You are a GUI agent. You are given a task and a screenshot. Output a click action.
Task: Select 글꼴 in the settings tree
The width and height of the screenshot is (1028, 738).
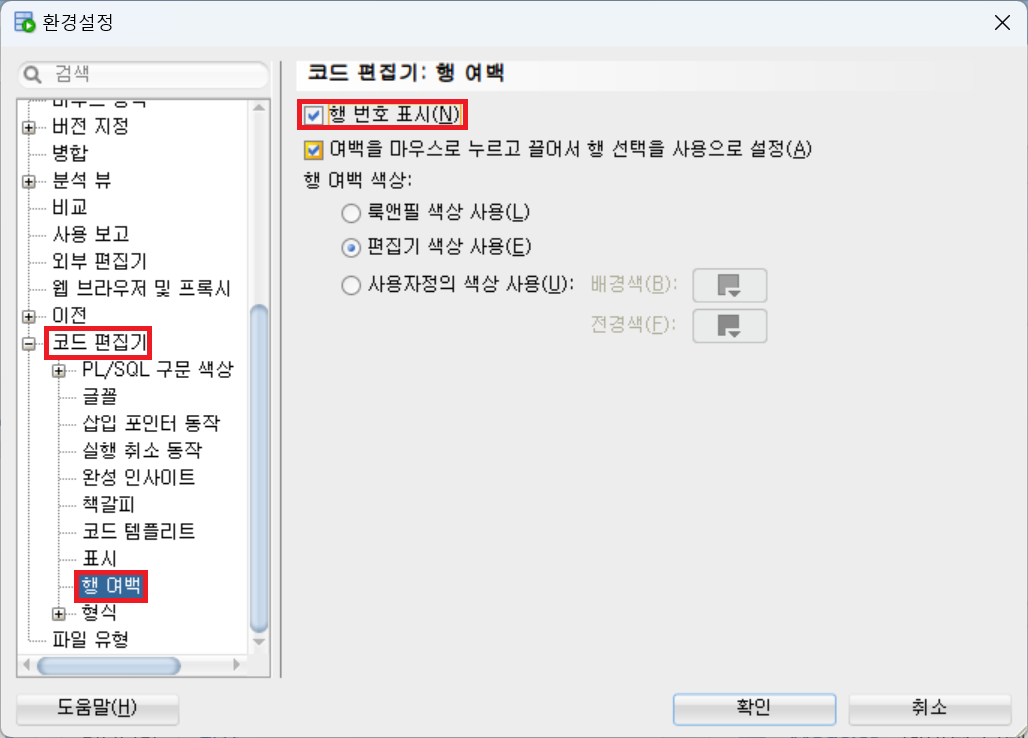coord(100,397)
